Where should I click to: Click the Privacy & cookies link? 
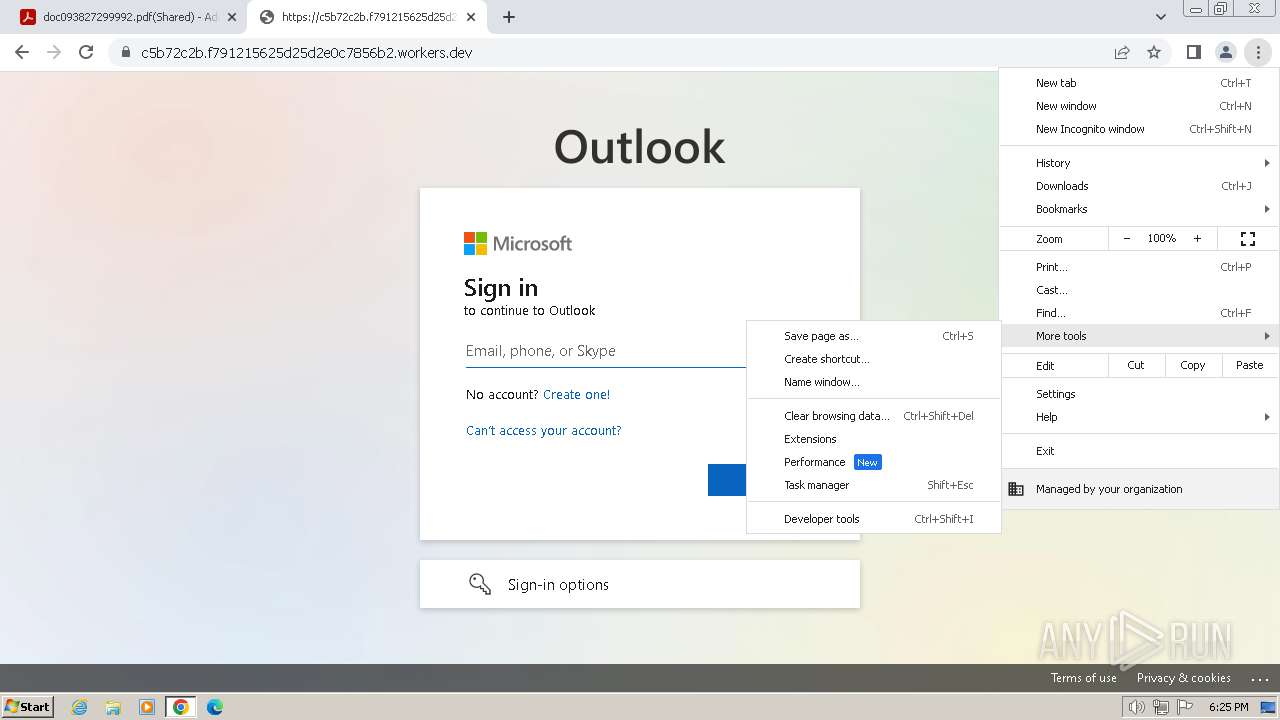pos(1183,678)
